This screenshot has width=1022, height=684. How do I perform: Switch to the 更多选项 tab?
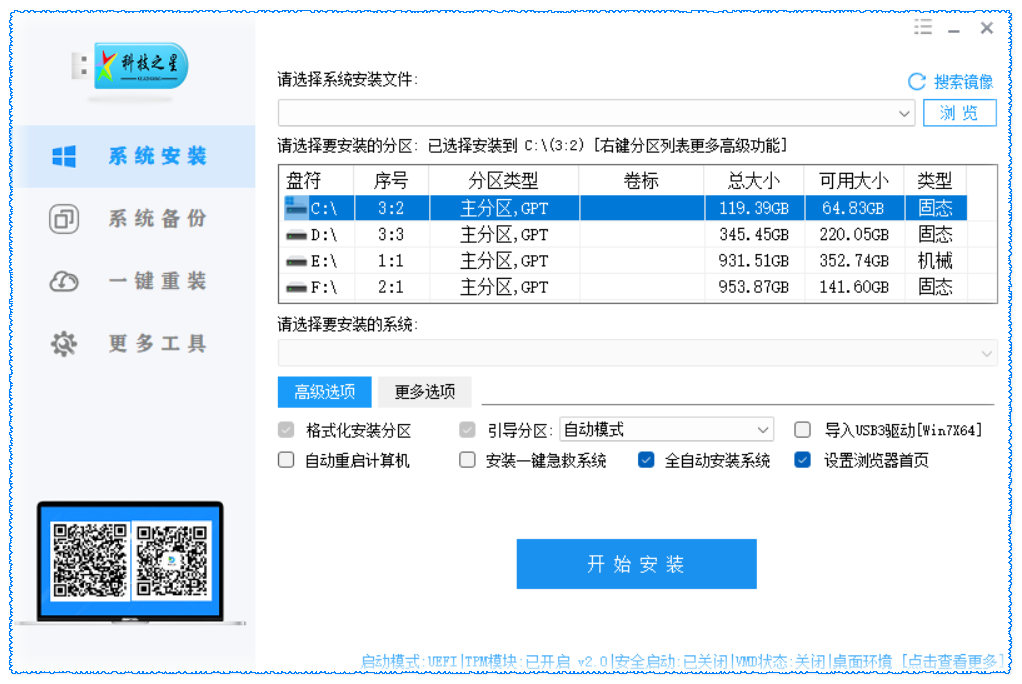425,392
